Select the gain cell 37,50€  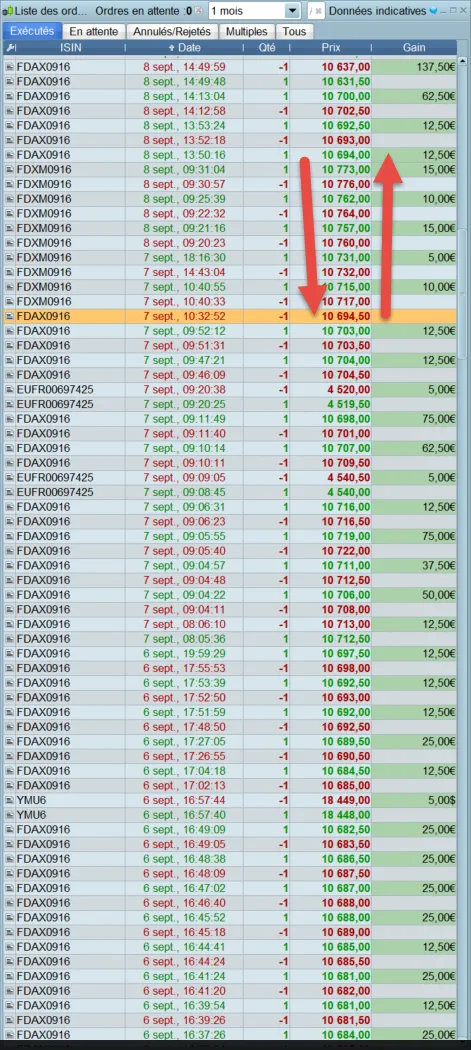(x=415, y=566)
